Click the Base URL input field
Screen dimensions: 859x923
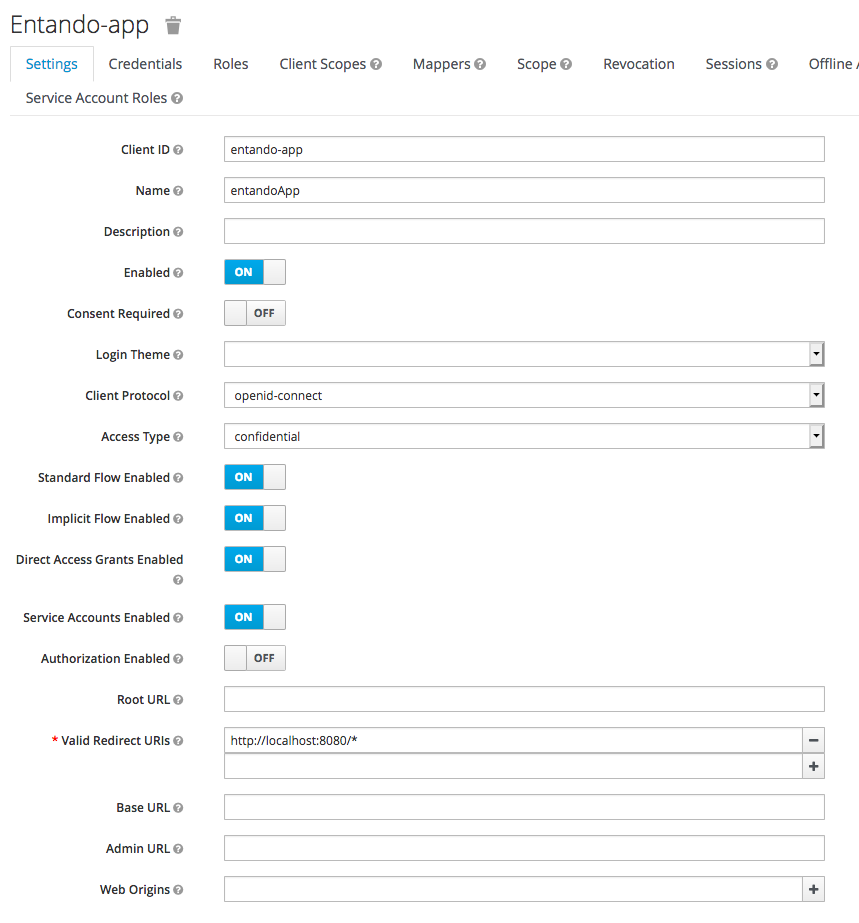[x=524, y=808]
